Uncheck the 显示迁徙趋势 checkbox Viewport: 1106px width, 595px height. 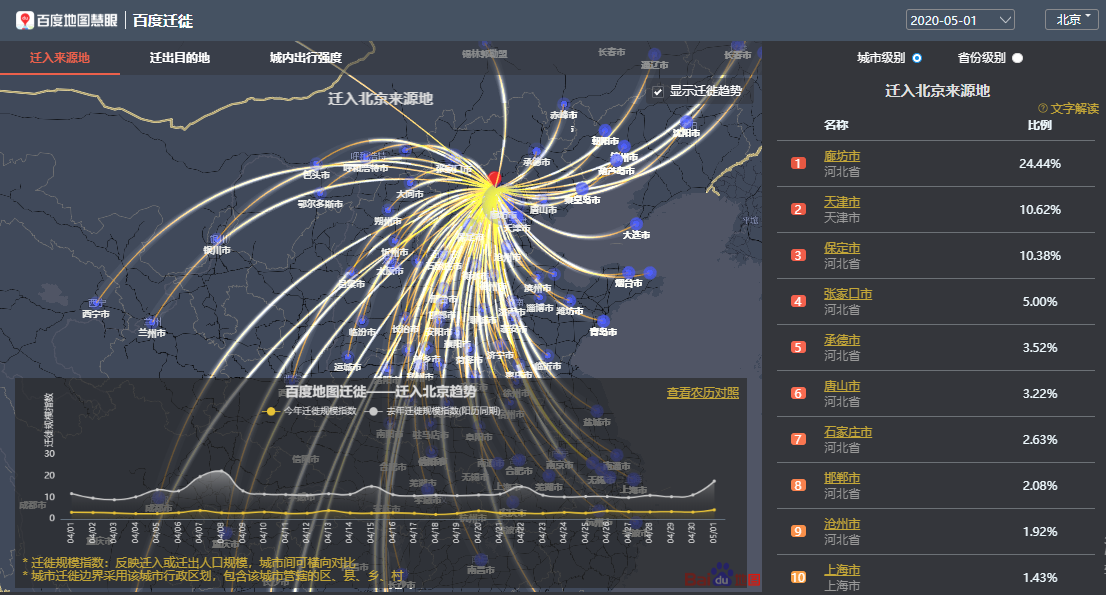658,92
